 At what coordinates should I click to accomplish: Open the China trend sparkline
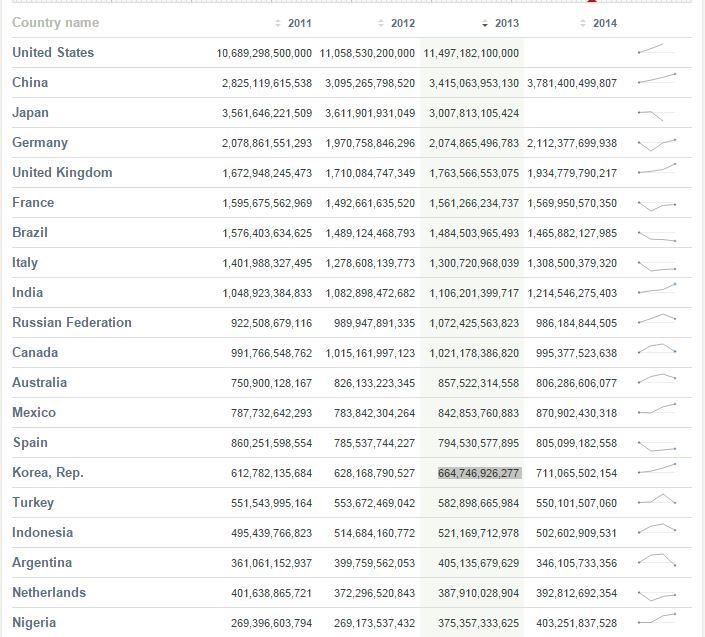[657, 79]
